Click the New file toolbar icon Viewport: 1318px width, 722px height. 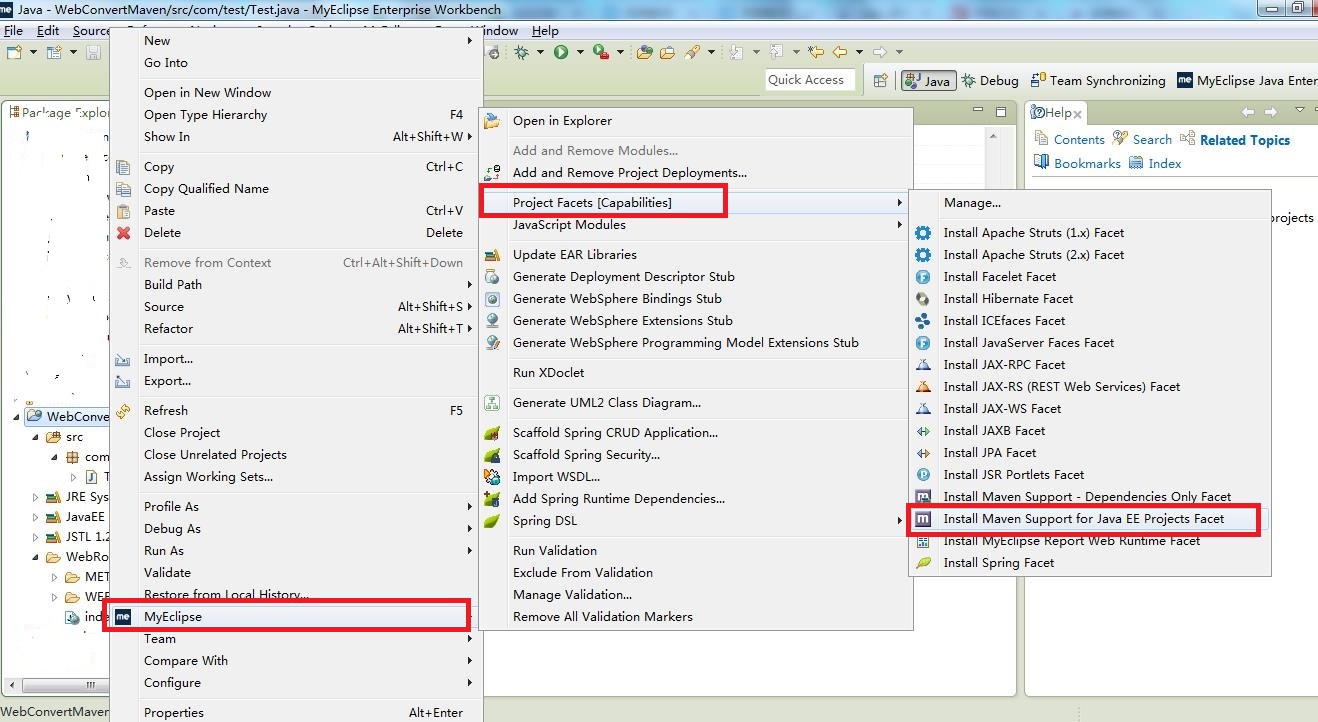14,52
